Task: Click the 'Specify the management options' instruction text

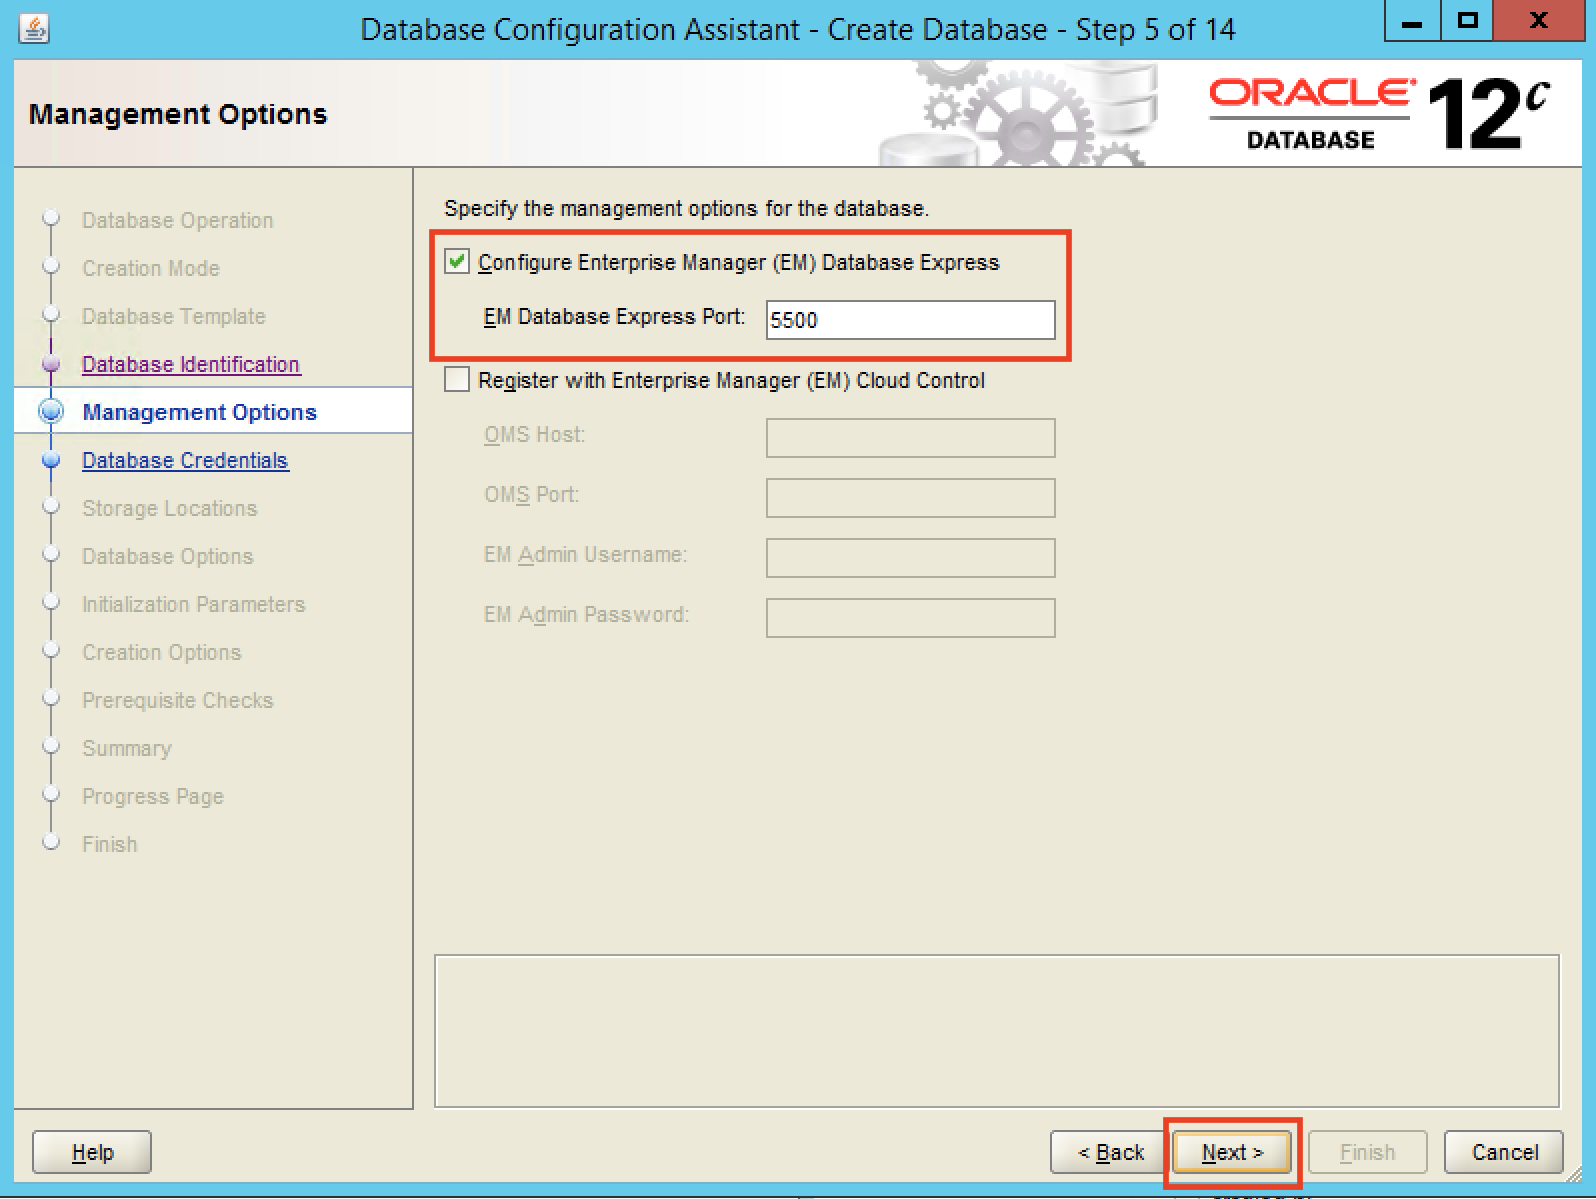Action: pos(686,208)
